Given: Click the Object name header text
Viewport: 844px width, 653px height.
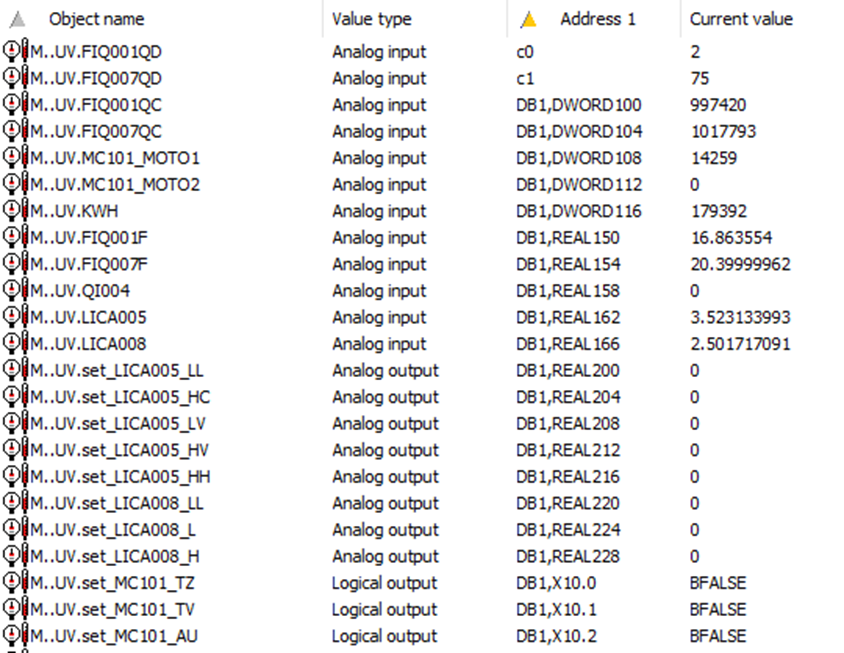Looking at the screenshot, I should pos(96,19).
